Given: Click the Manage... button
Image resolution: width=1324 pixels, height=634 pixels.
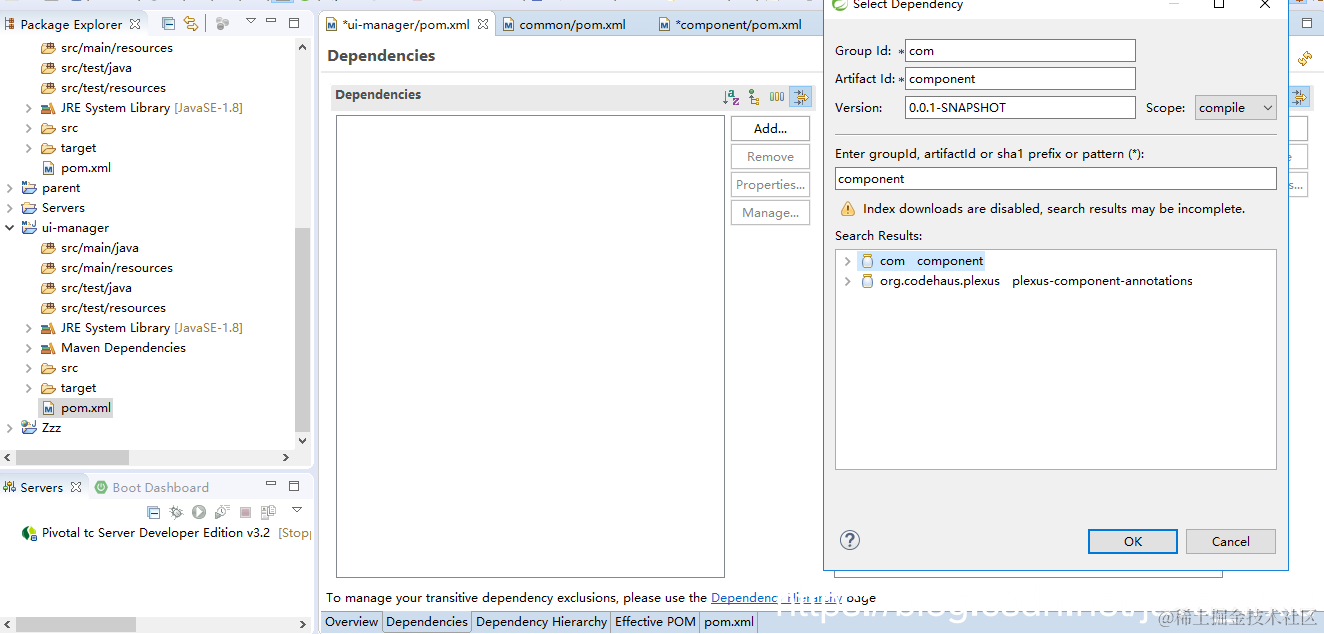Looking at the screenshot, I should pos(770,212).
